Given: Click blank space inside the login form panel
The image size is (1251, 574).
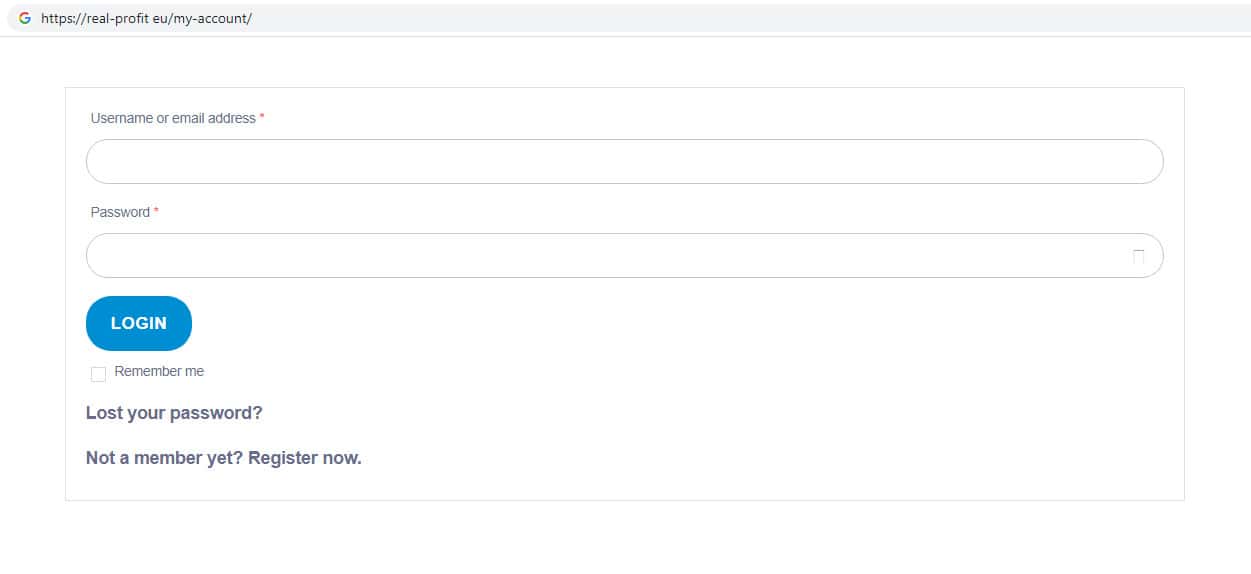Looking at the screenshot, I should pyautogui.click(x=700, y=400).
